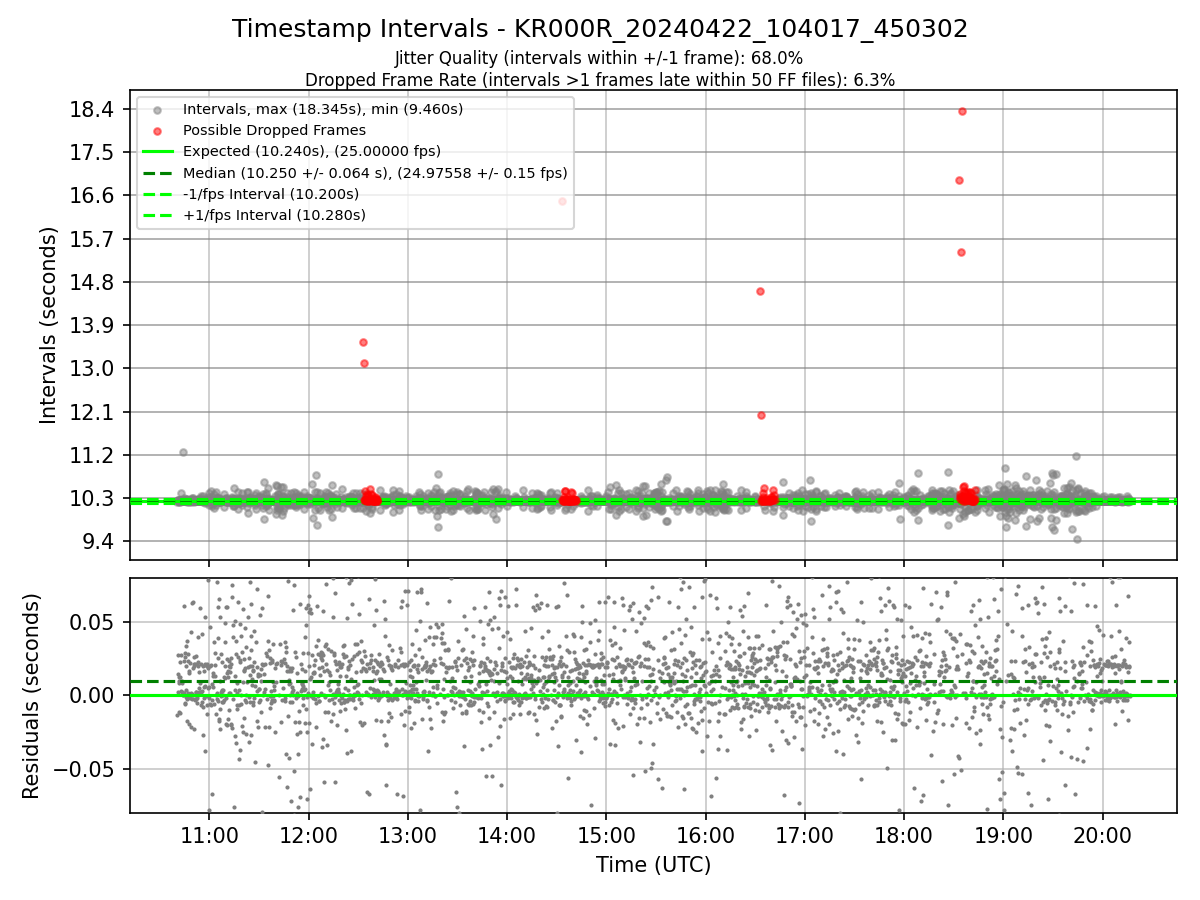The image size is (1200, 900).
Task: Select the red point near 15.4 seconds
Action: pyautogui.click(x=961, y=252)
